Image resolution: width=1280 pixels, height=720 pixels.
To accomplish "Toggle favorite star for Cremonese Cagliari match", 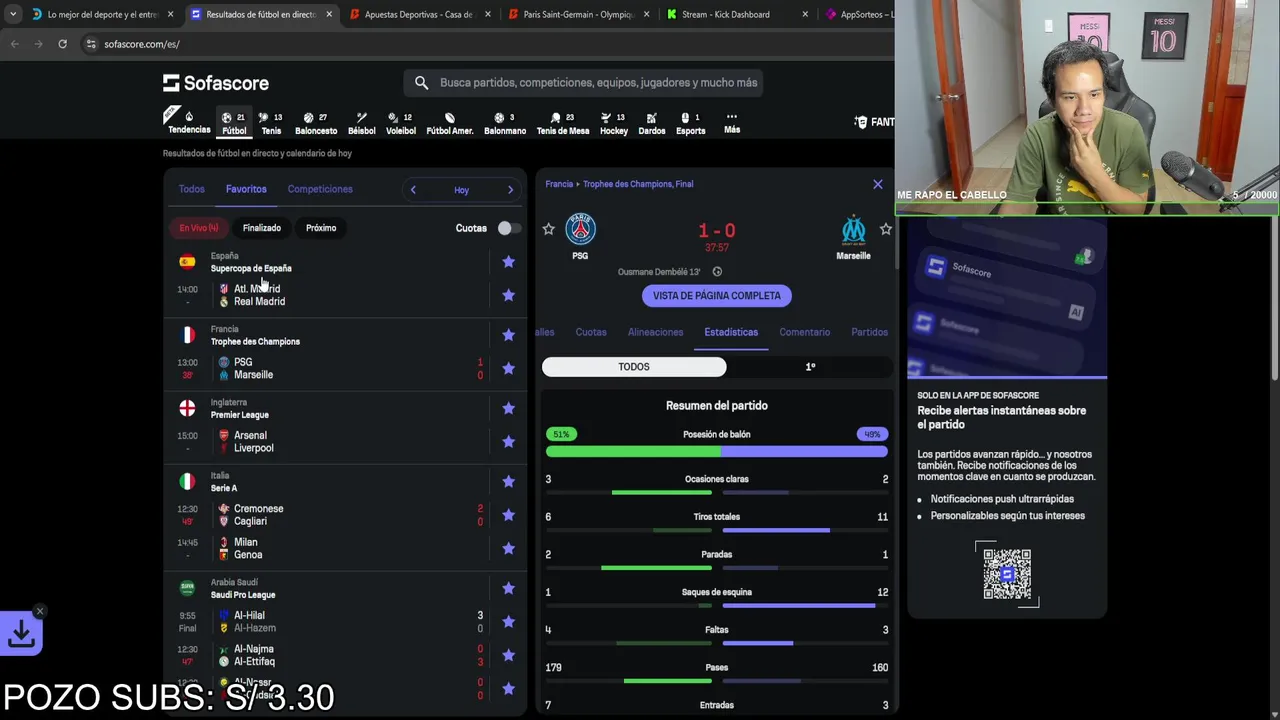I will (x=508, y=515).
